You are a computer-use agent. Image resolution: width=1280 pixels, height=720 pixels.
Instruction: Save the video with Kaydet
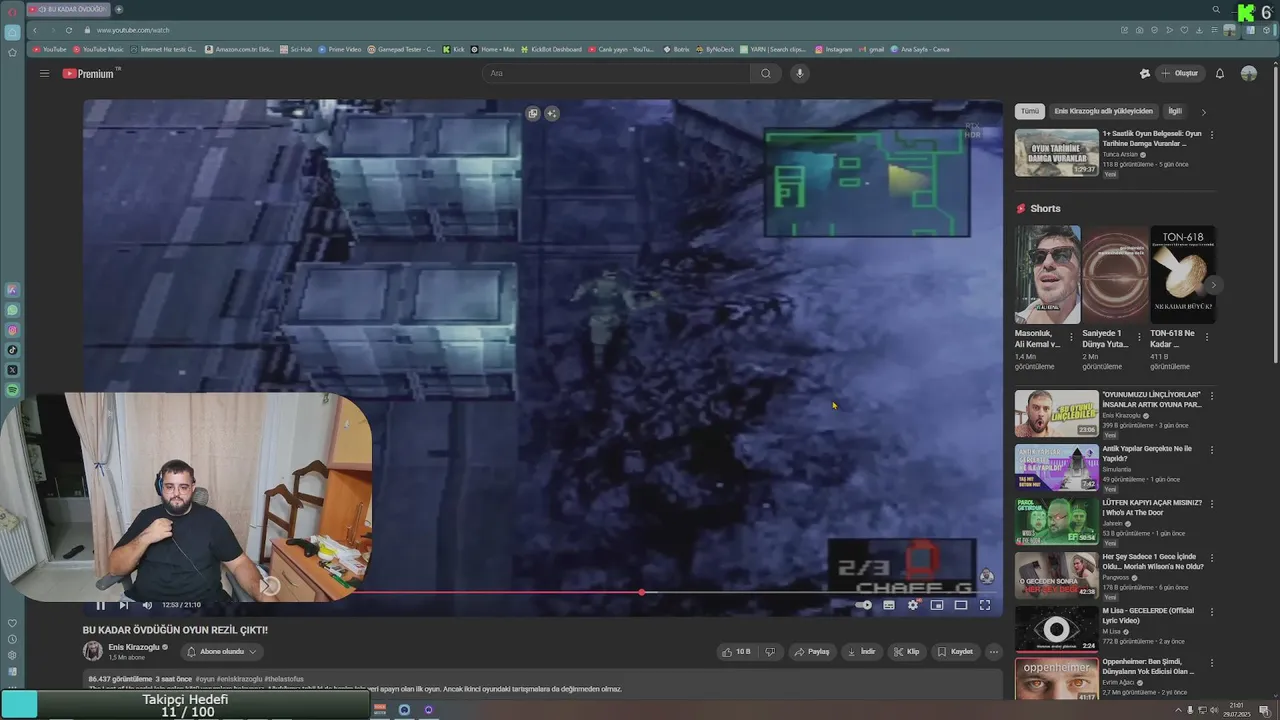(955, 652)
